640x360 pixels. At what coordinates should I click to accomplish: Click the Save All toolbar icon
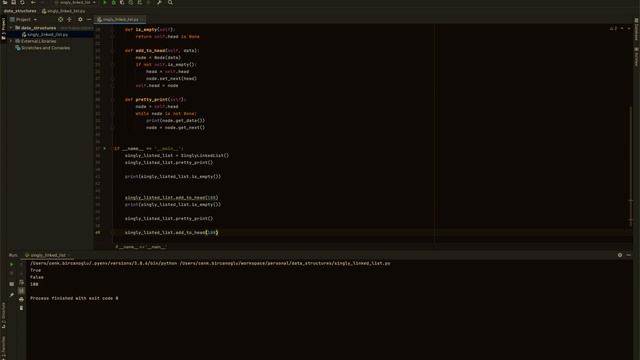click(13, 2)
